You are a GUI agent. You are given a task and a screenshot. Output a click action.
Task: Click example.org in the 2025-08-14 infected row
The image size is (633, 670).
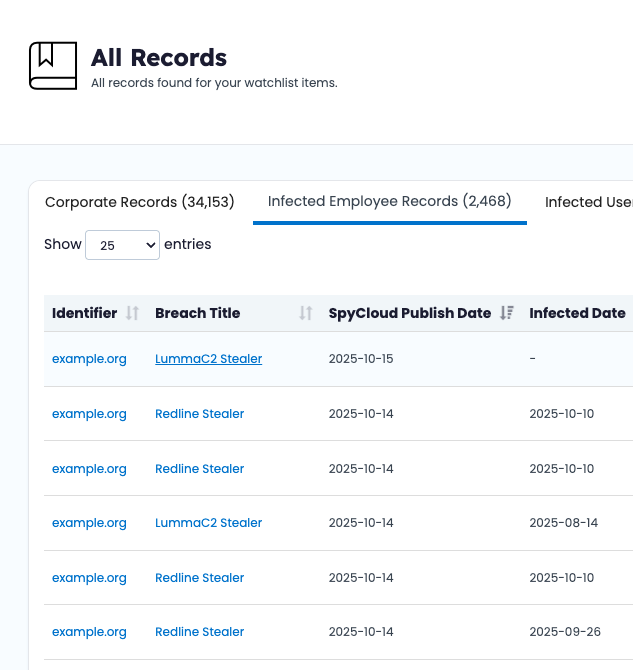click(89, 523)
